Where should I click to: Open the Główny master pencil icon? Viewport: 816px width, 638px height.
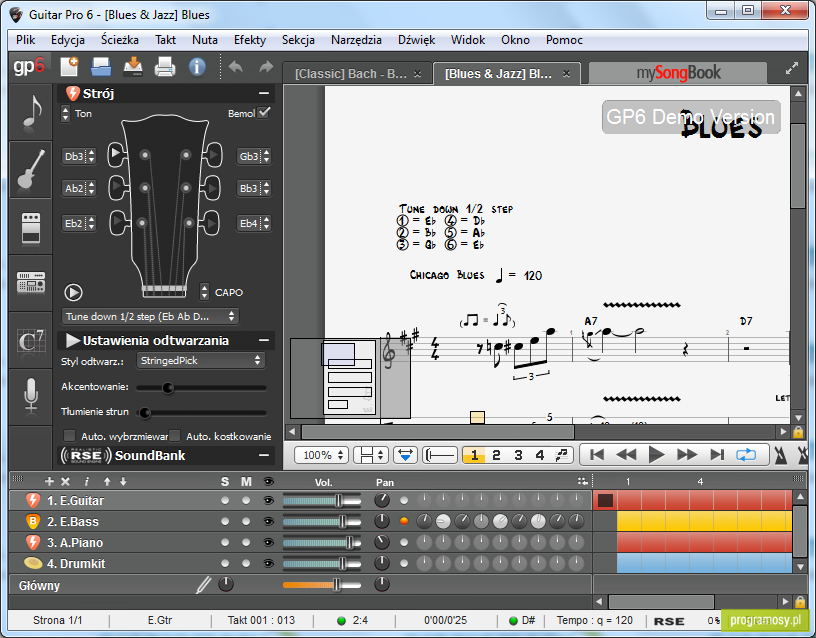[x=203, y=585]
